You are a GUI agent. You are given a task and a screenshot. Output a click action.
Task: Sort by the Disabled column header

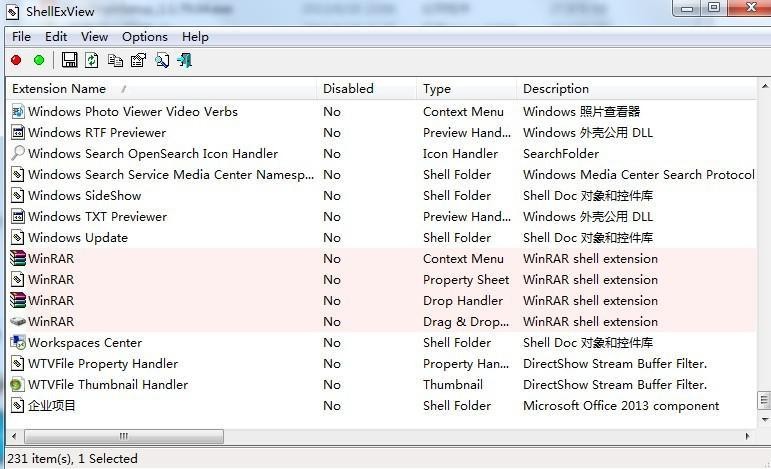tap(347, 89)
